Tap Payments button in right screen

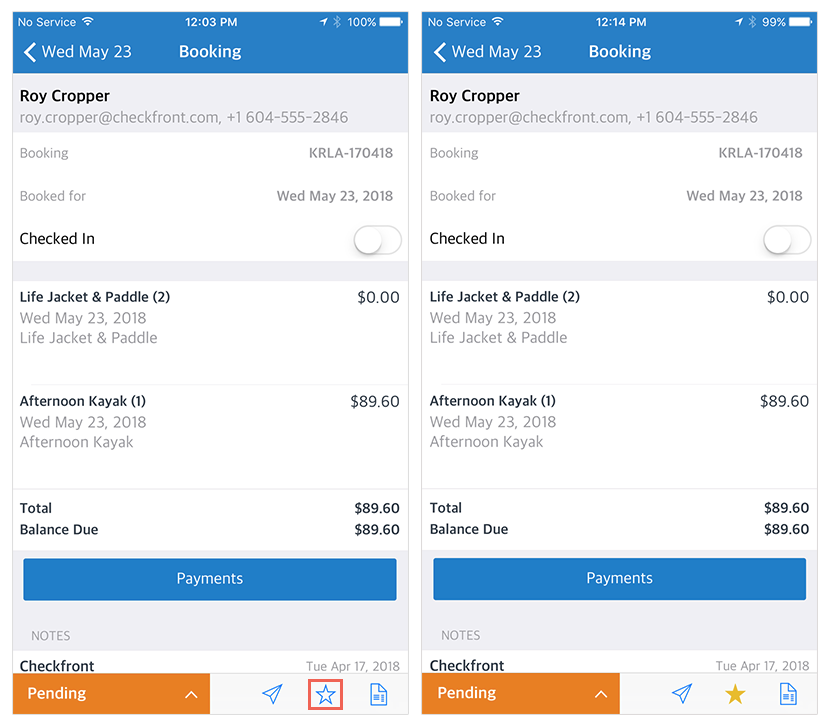click(620, 579)
